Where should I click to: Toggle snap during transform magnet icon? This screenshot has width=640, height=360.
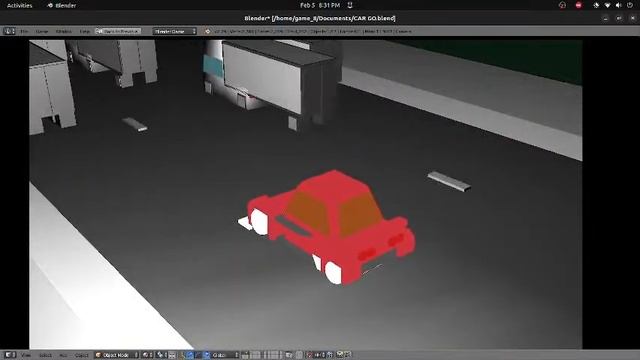tap(310, 355)
